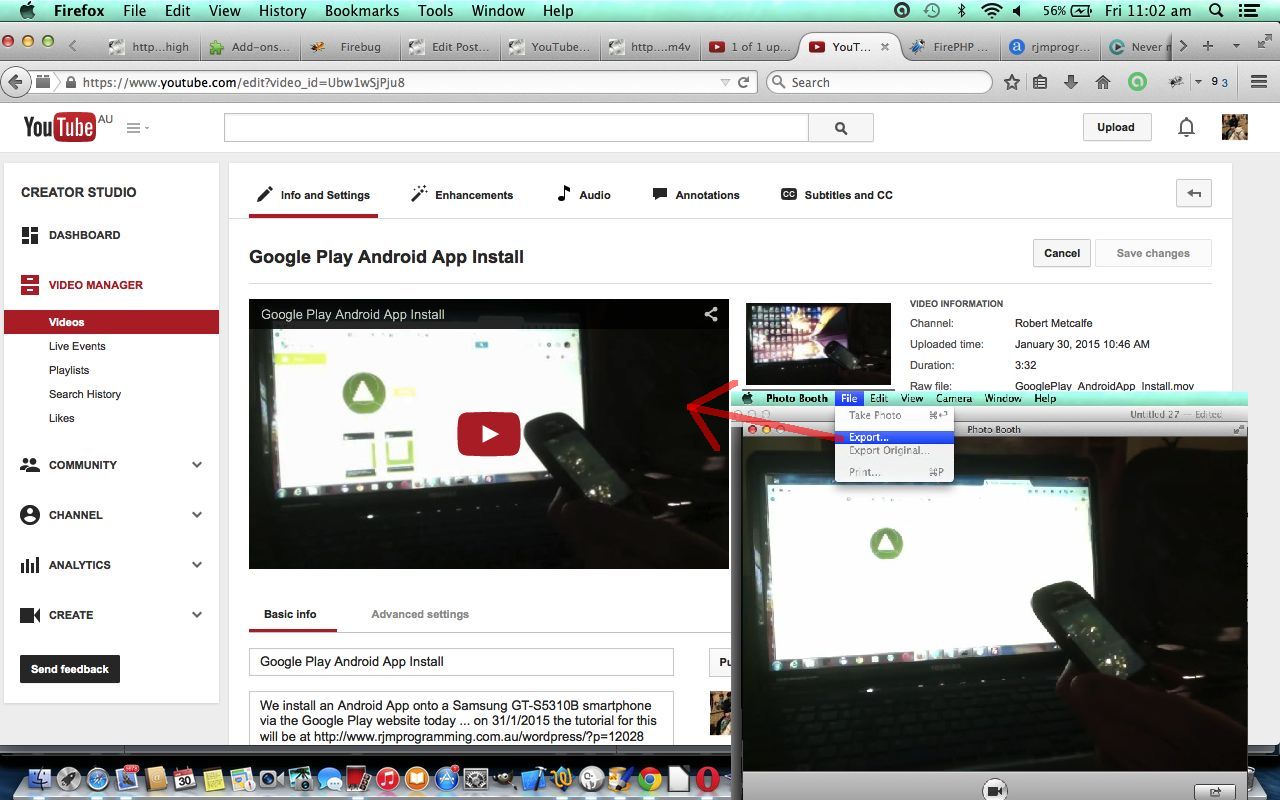Click Firefox back navigation button
The height and width of the screenshot is (800, 1280).
(16, 82)
